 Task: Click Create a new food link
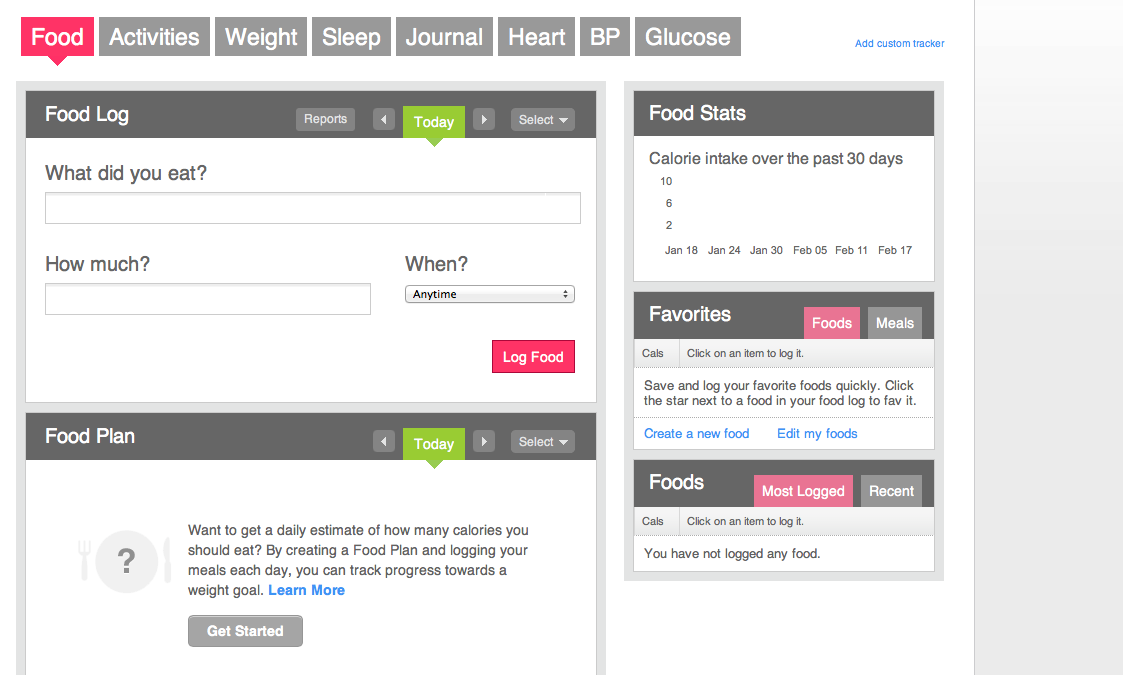coord(696,434)
